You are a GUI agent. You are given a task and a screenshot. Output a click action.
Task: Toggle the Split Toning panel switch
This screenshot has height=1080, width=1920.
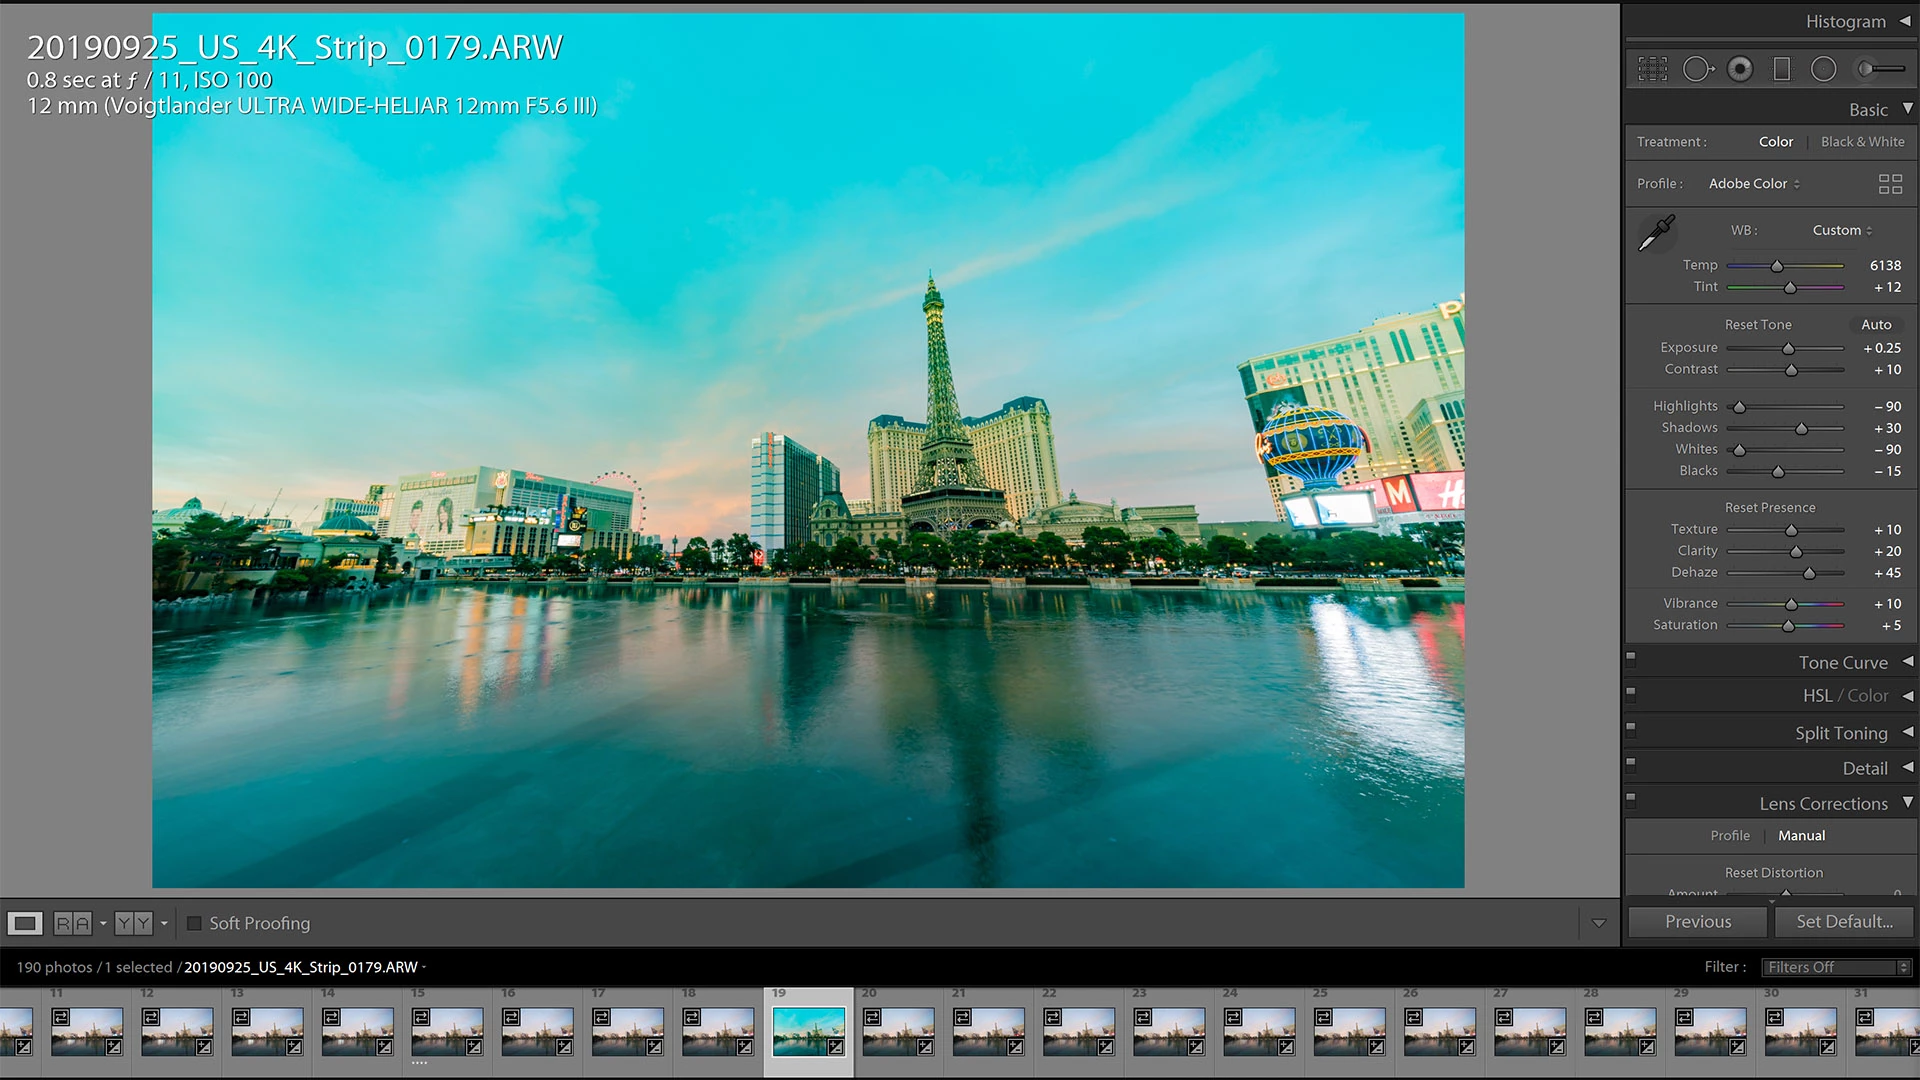tap(1631, 728)
